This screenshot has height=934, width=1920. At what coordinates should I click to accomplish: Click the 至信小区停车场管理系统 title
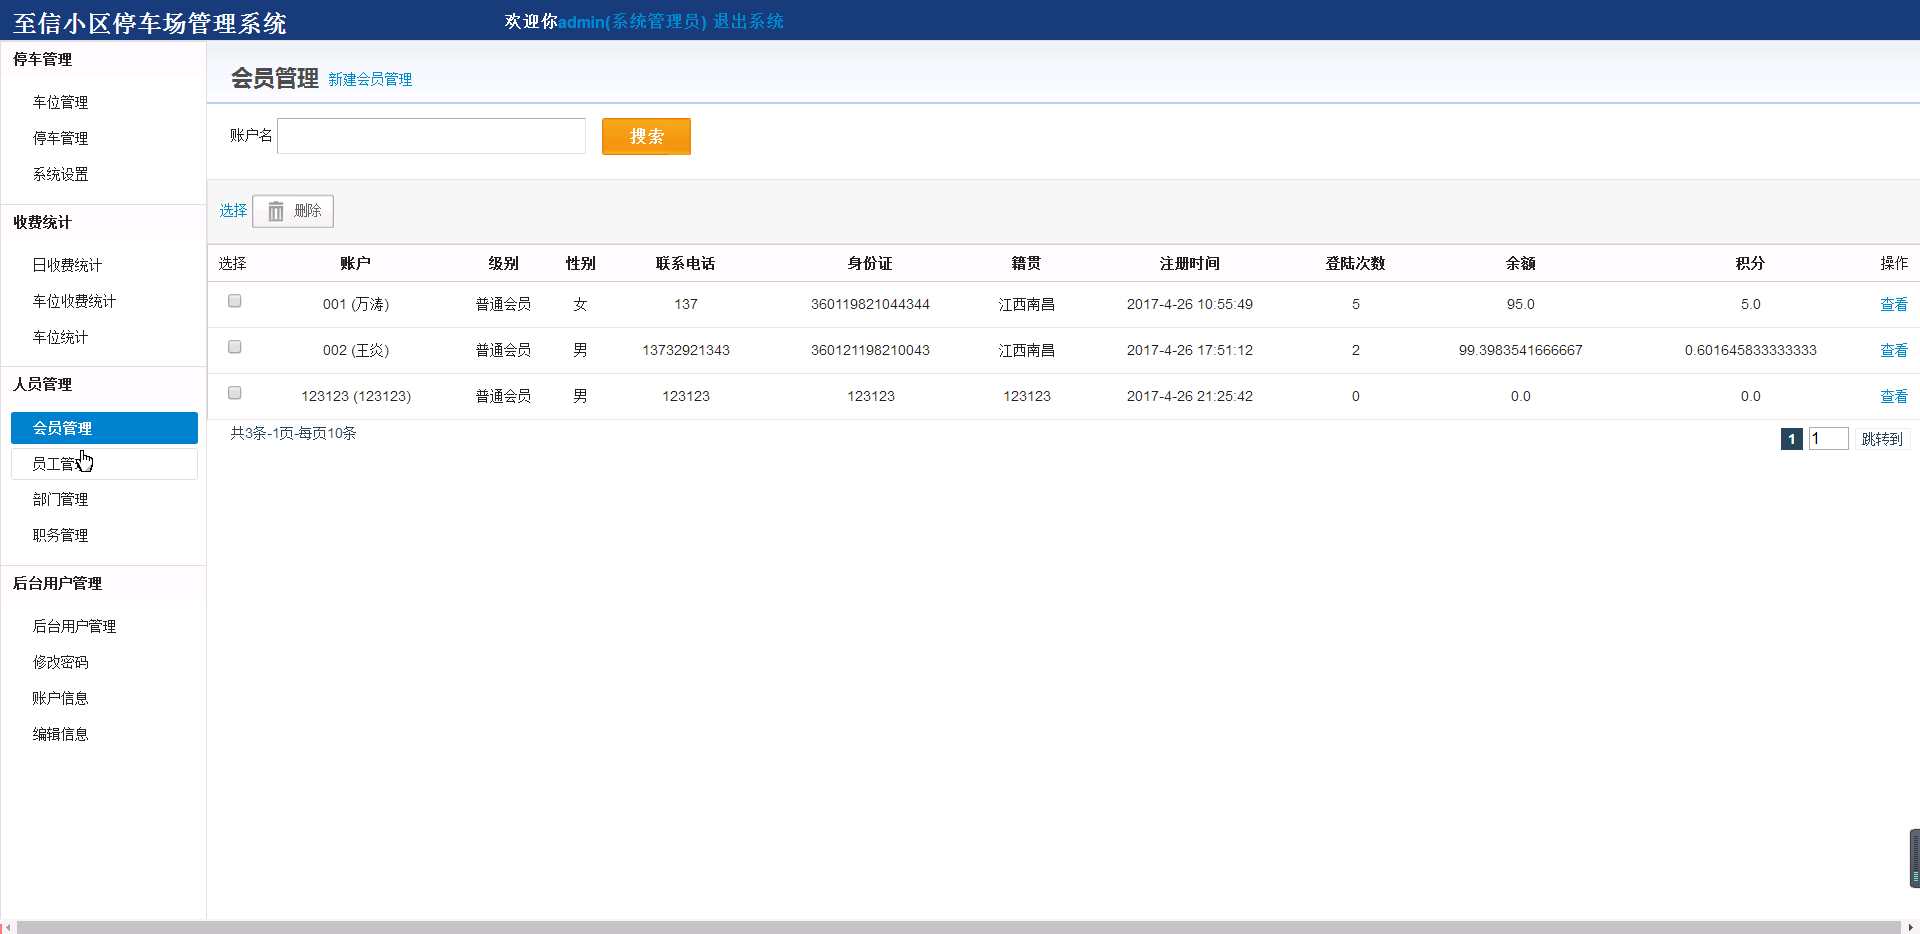[x=150, y=23]
